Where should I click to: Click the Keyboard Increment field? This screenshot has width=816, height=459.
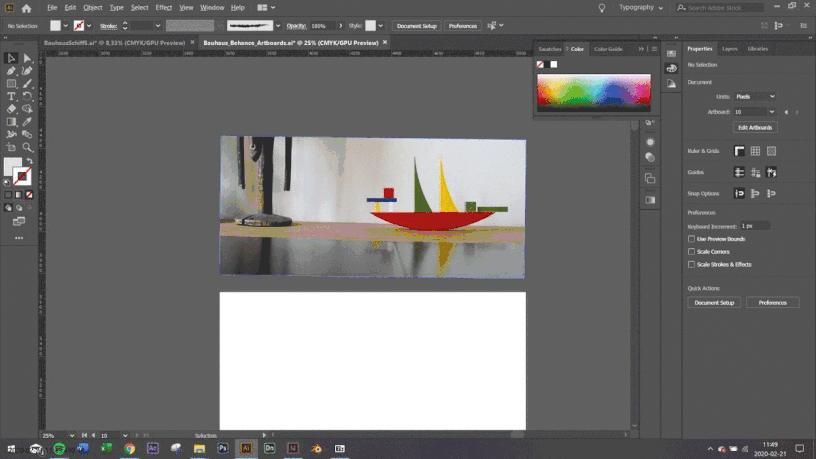click(x=755, y=226)
